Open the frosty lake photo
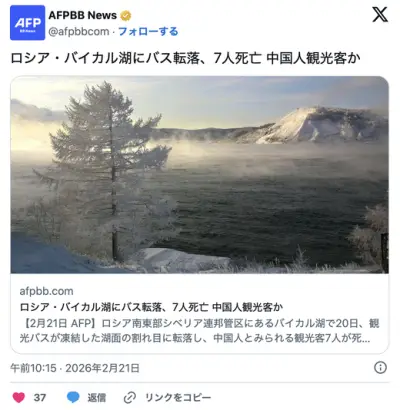The image size is (400, 410). [200, 175]
